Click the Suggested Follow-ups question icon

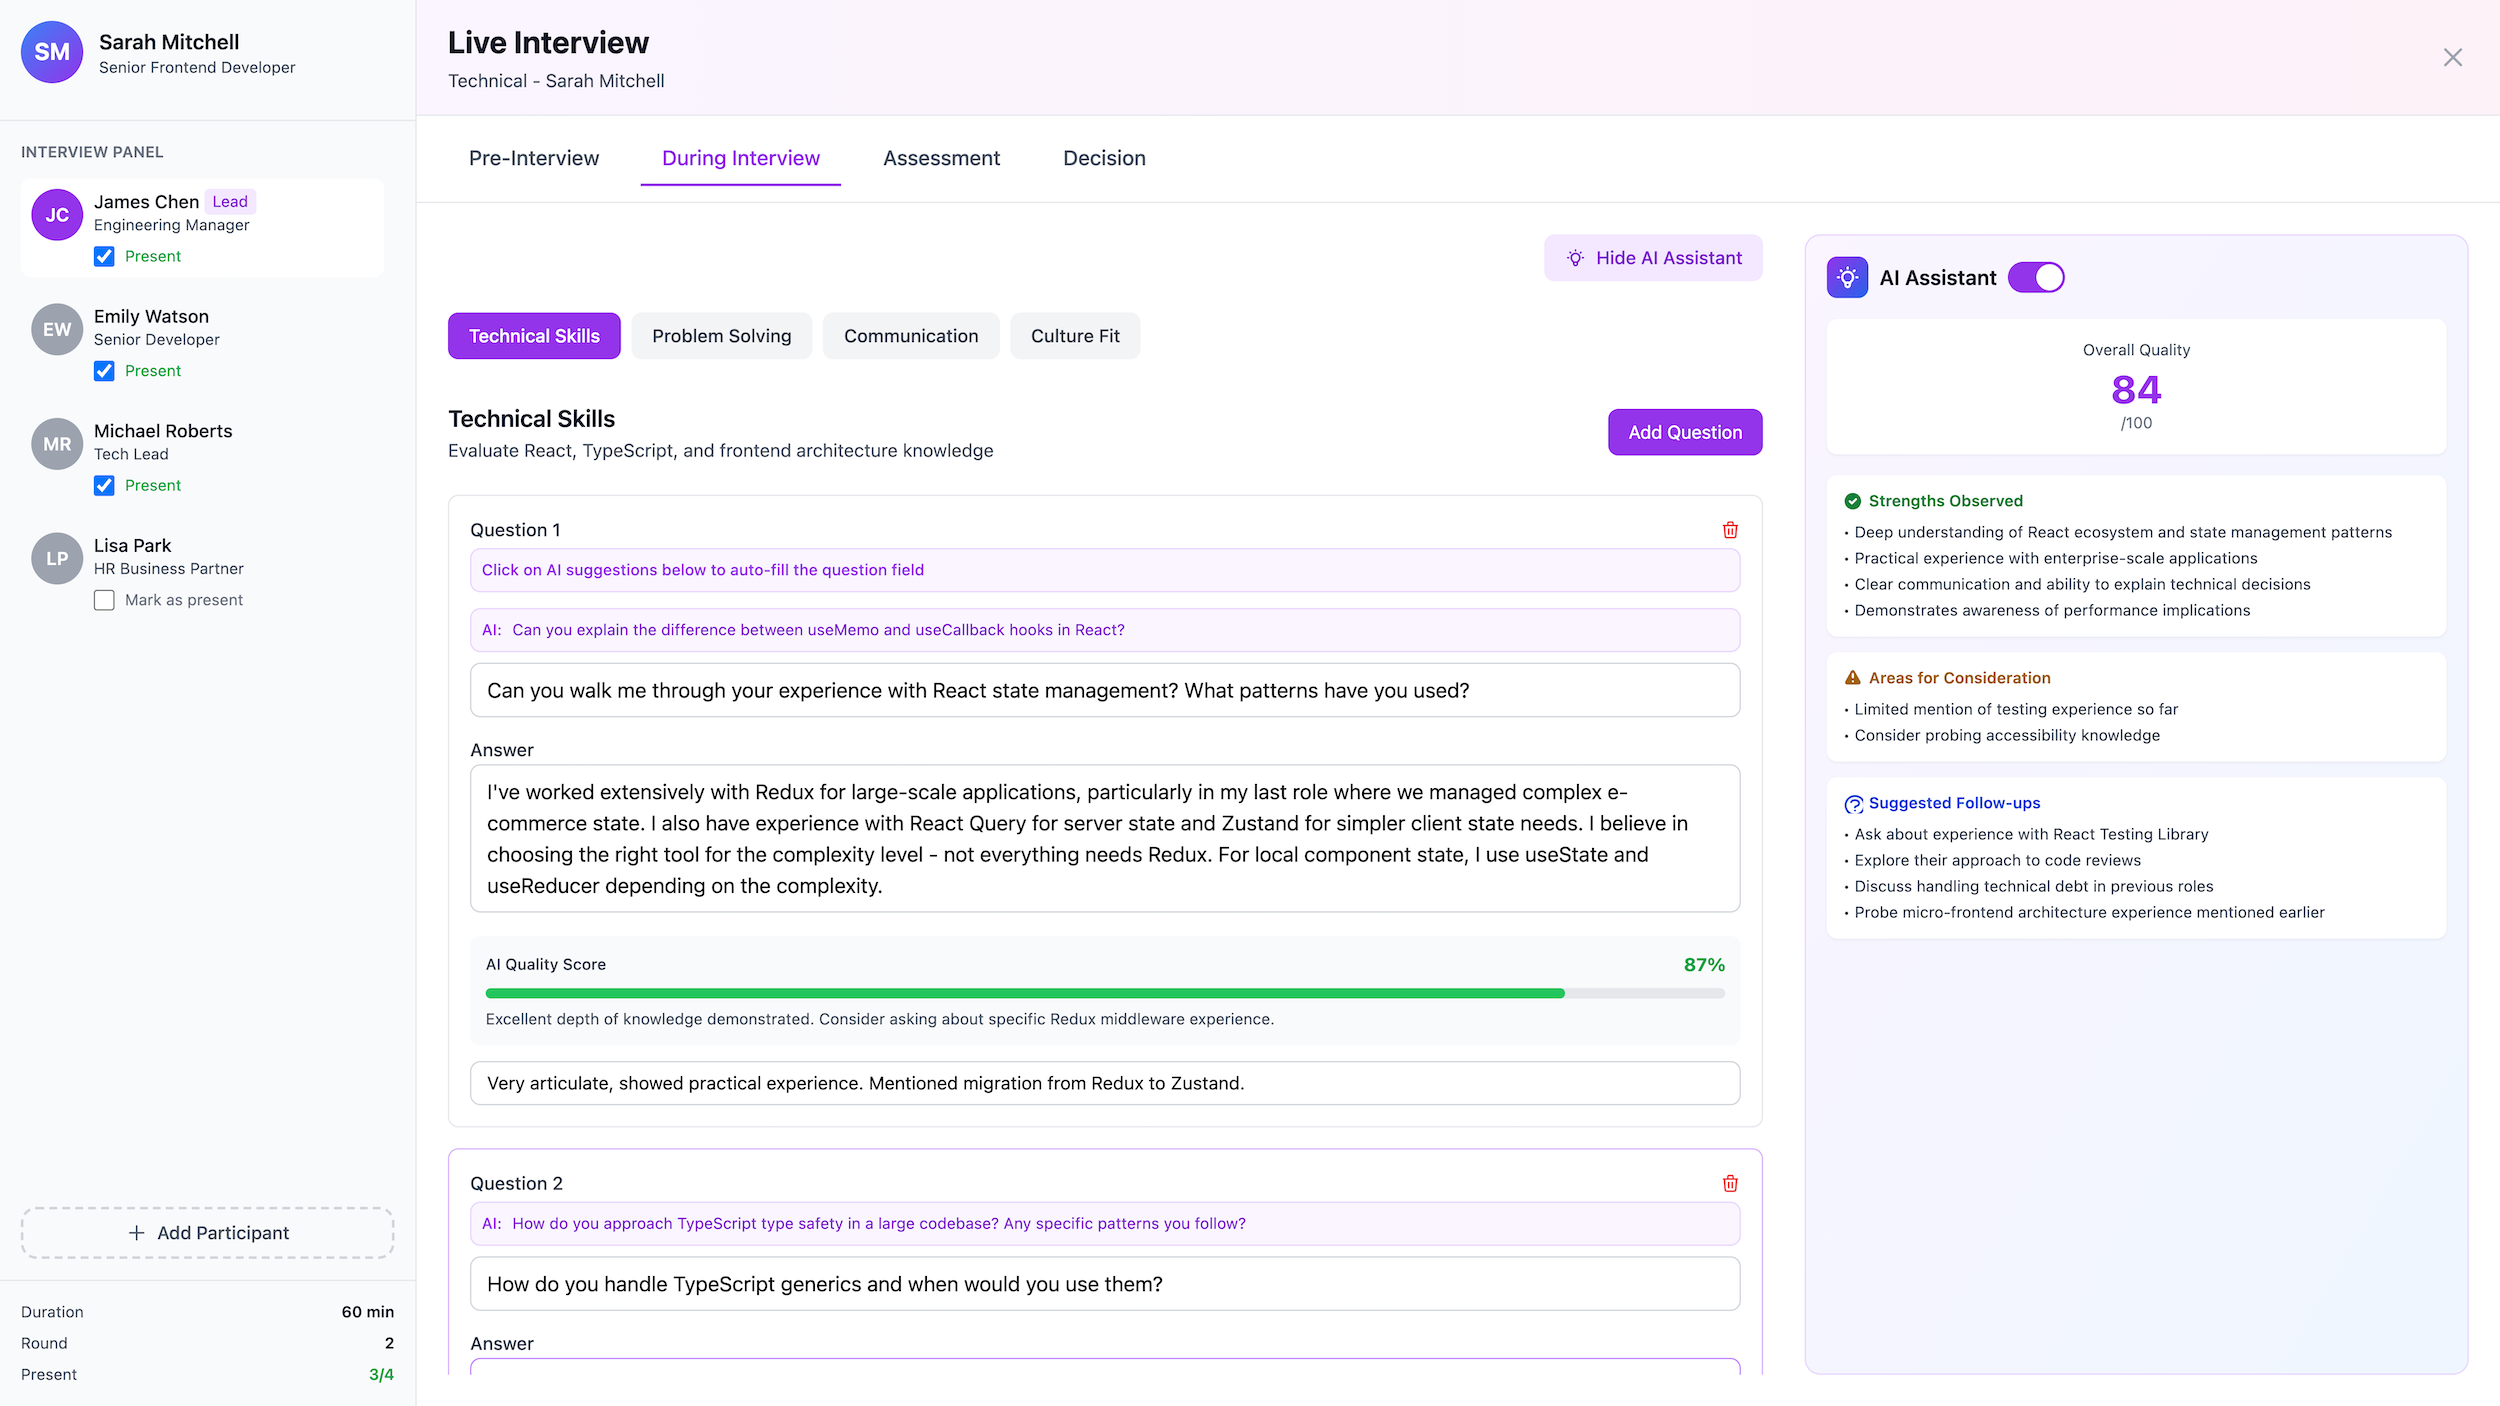[x=1853, y=804]
